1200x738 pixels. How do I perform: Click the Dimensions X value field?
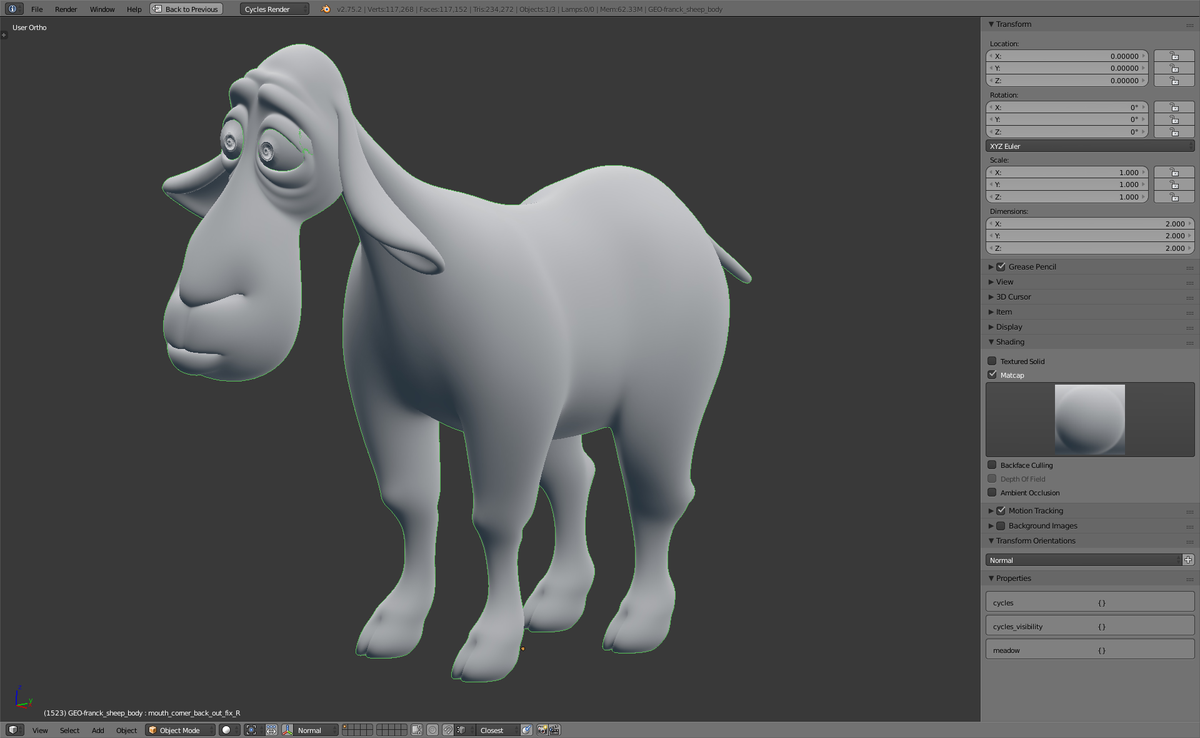point(1090,224)
